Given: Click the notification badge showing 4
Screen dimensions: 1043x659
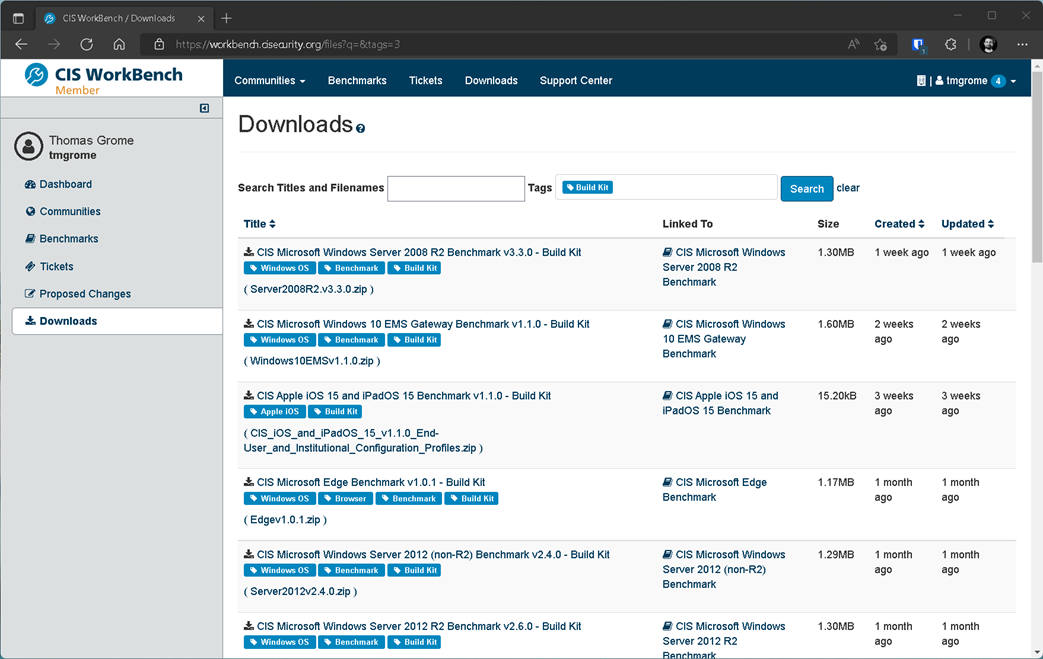Looking at the screenshot, I should click(998, 81).
